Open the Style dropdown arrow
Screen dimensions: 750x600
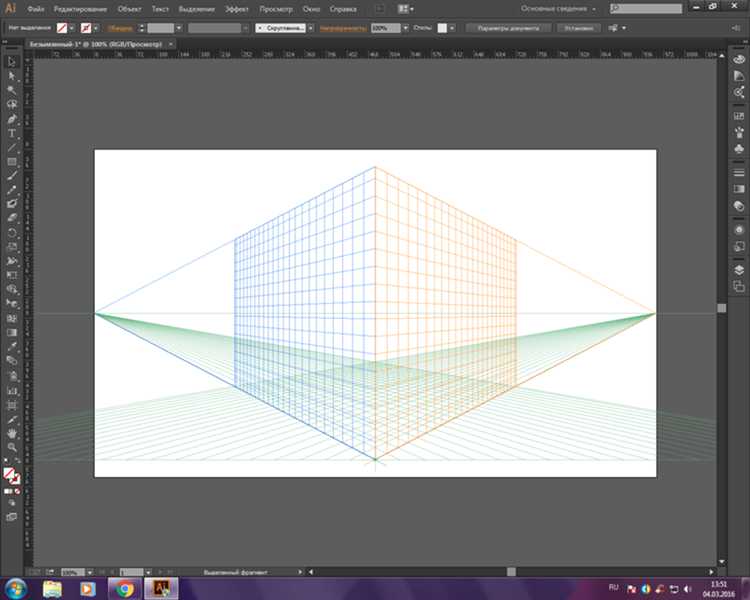pos(452,28)
